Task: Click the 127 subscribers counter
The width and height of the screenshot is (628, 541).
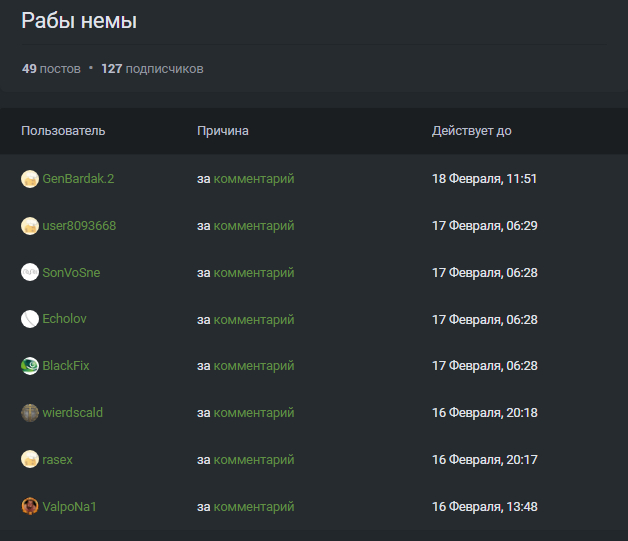Action: point(152,69)
